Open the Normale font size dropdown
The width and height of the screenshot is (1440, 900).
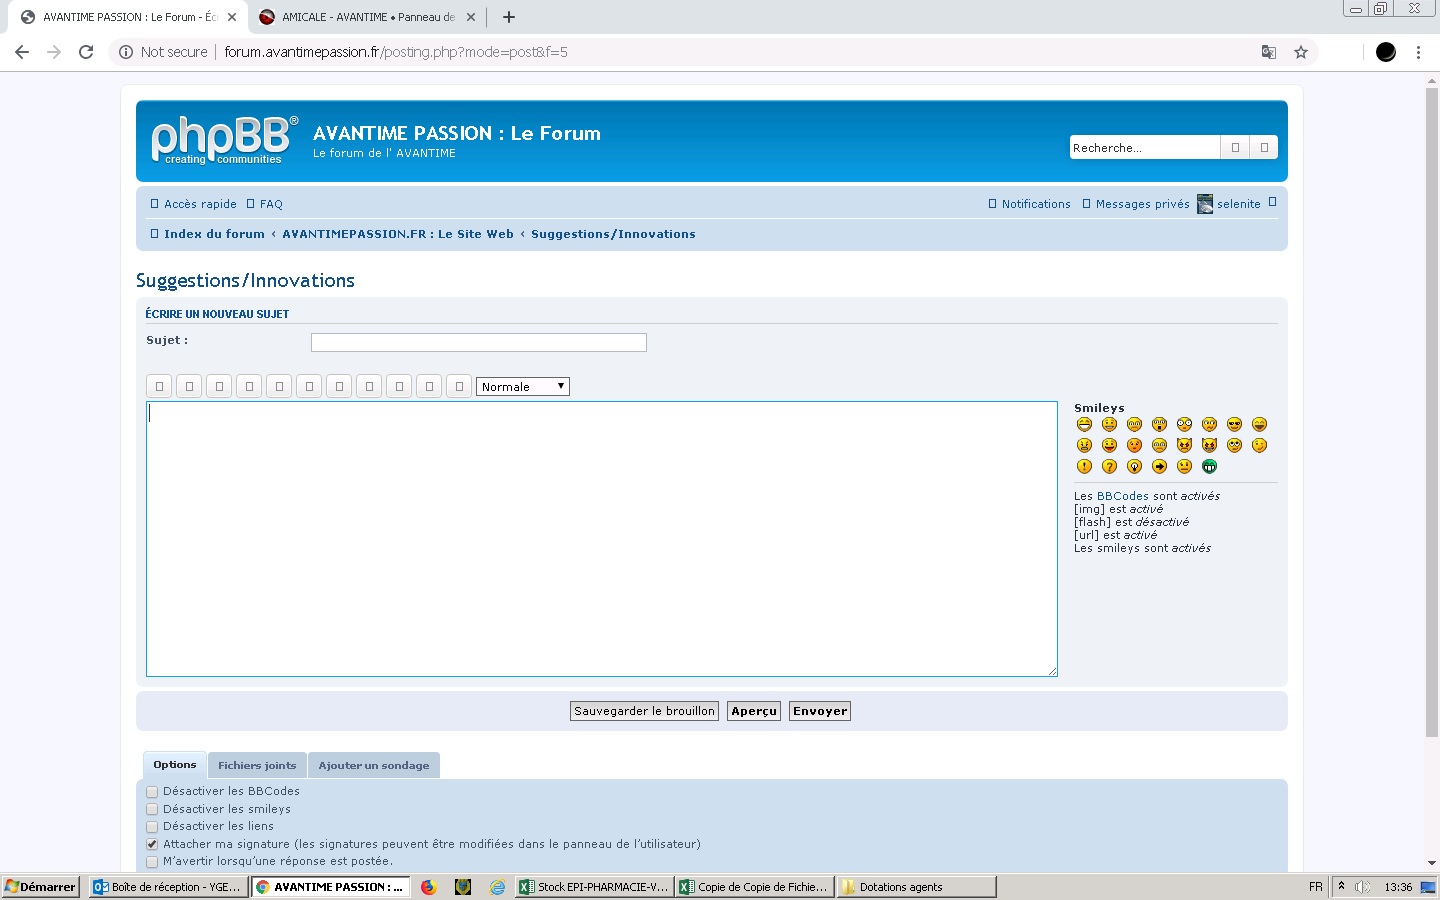(522, 387)
